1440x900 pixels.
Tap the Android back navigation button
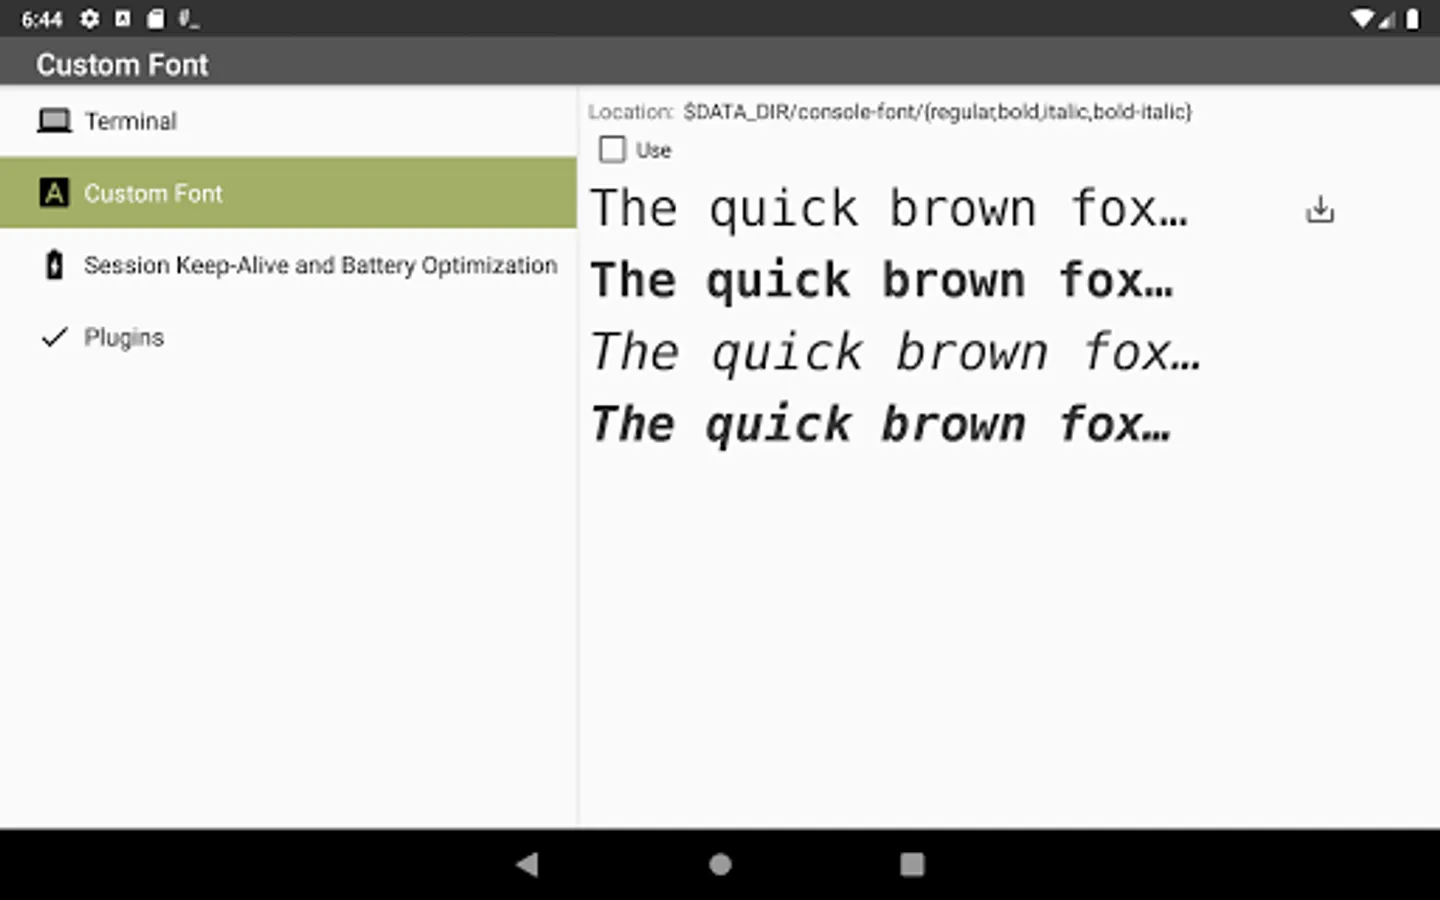click(x=527, y=864)
